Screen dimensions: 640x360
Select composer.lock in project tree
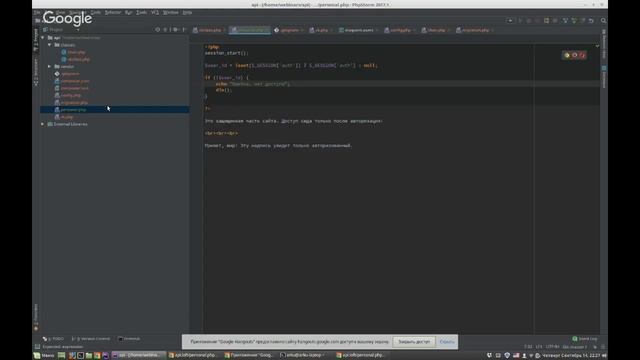click(75, 88)
